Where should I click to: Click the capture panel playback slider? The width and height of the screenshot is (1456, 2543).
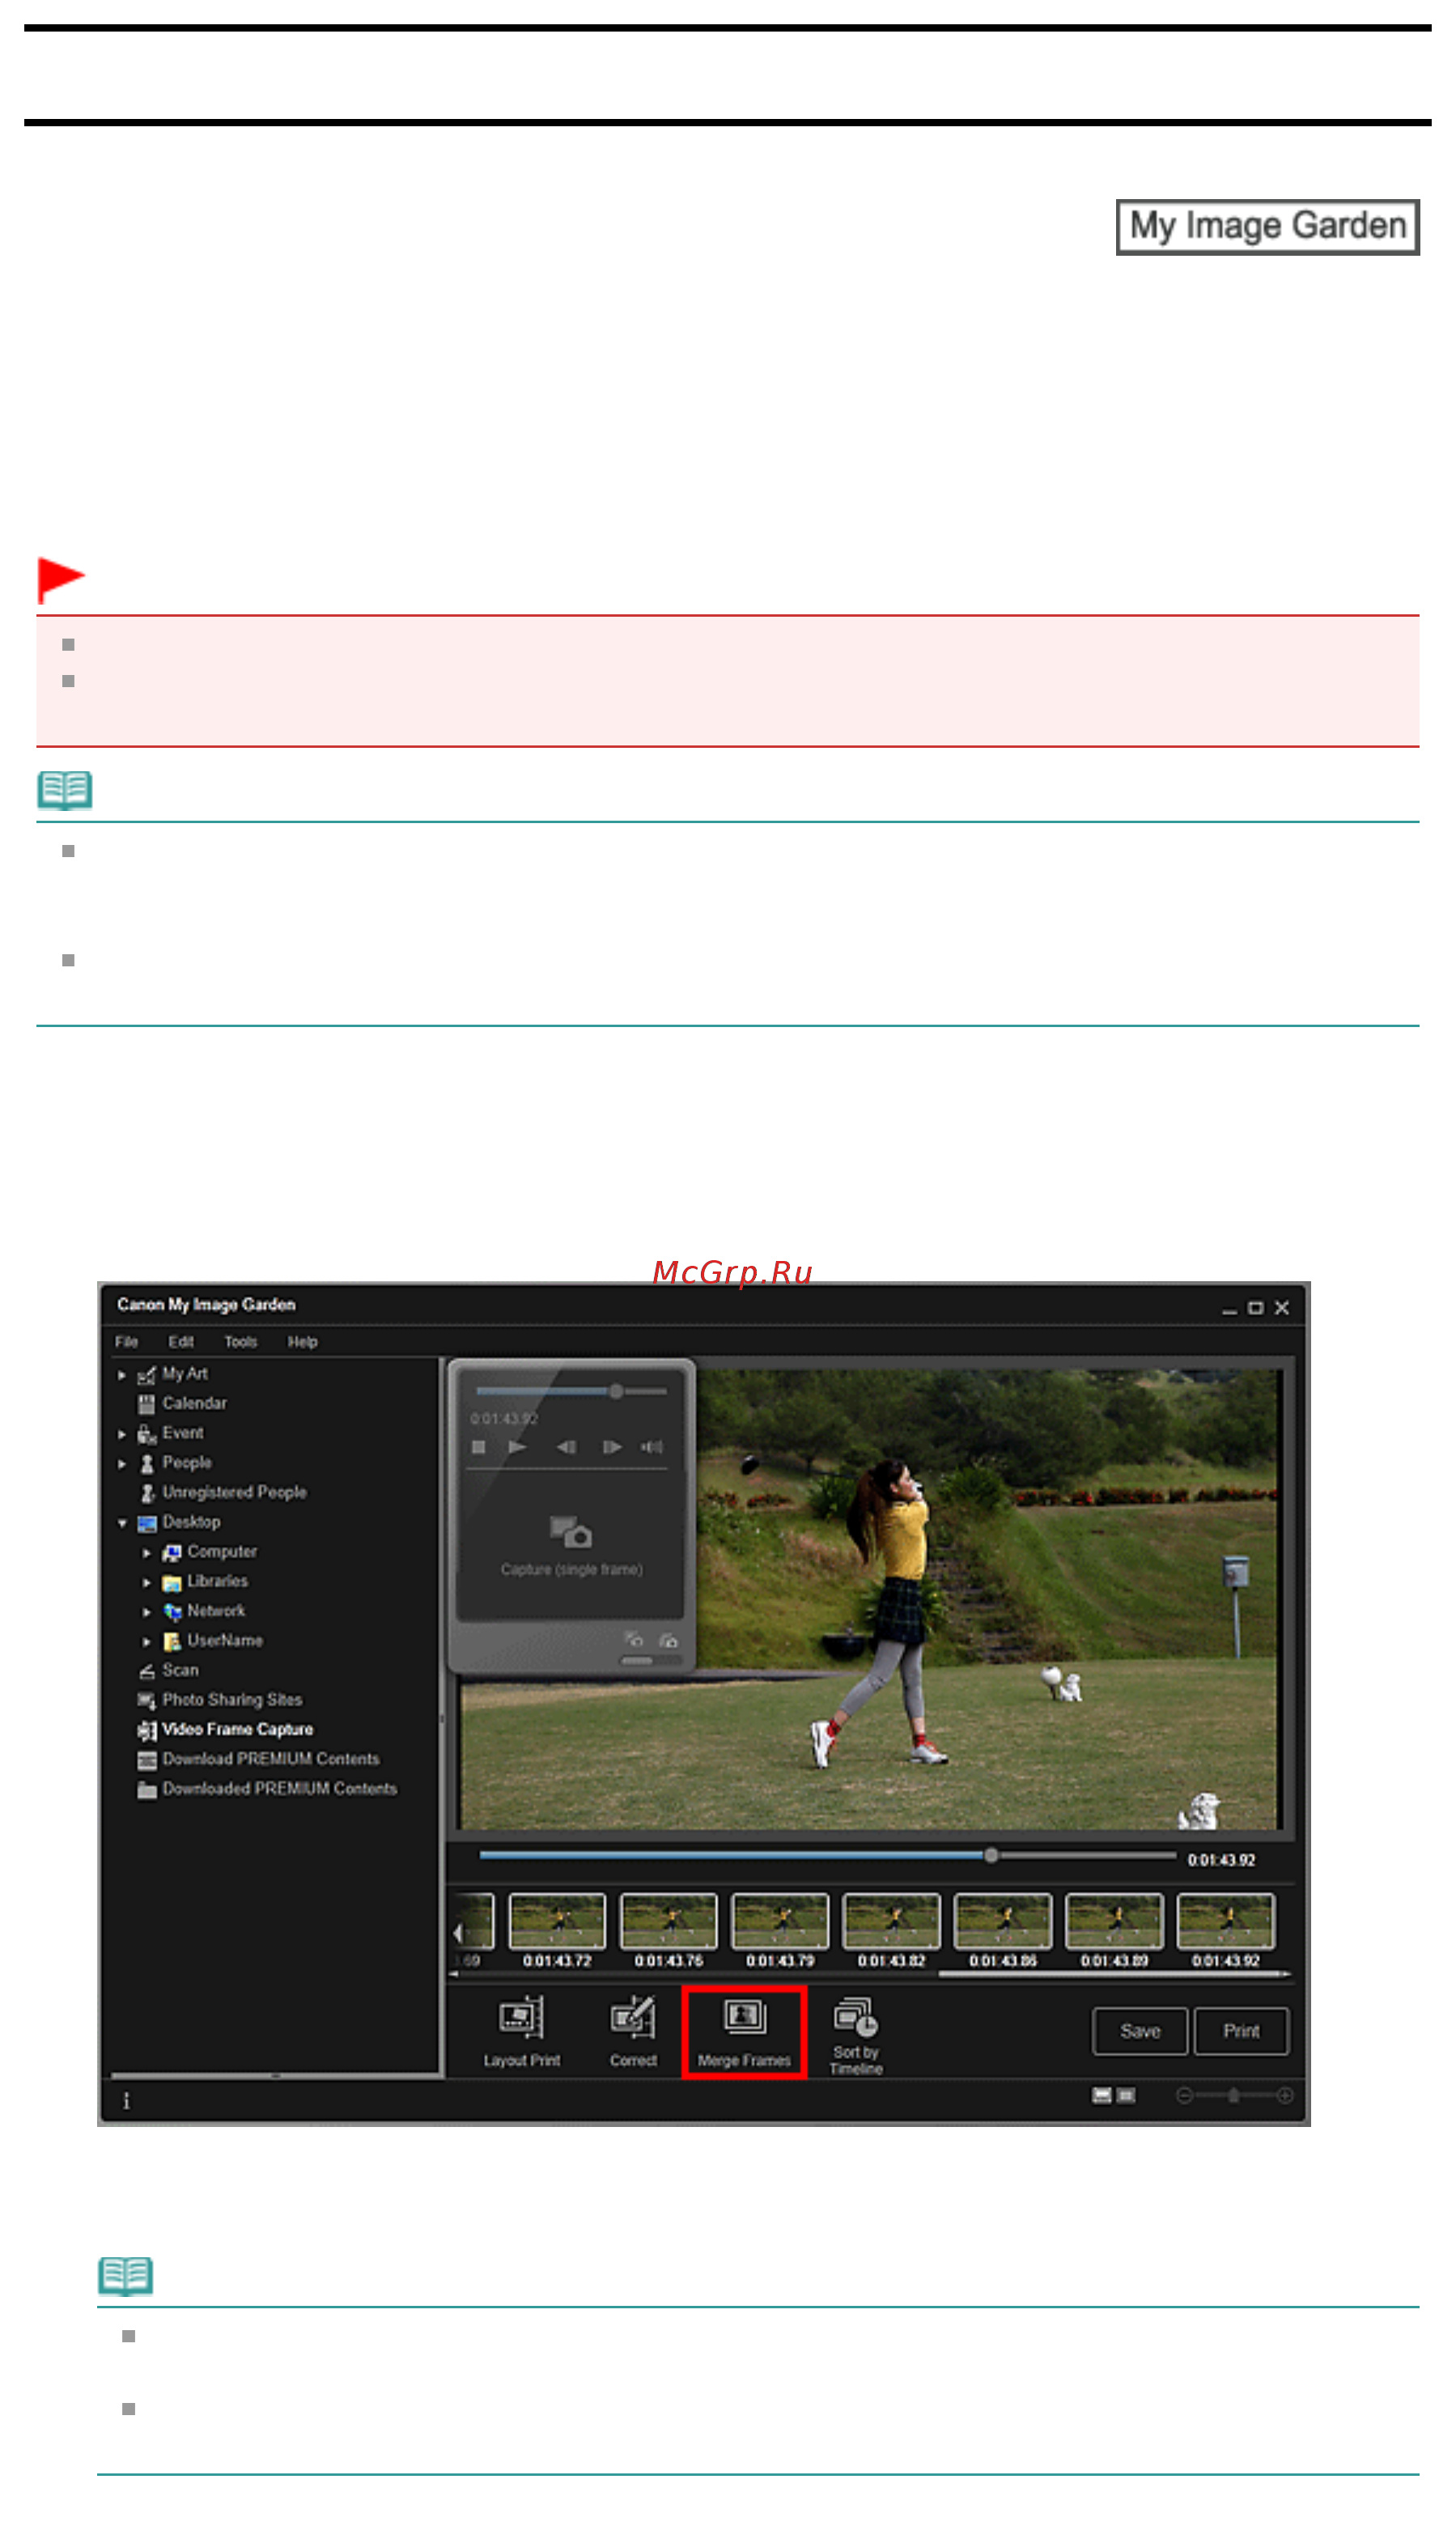[571, 1391]
